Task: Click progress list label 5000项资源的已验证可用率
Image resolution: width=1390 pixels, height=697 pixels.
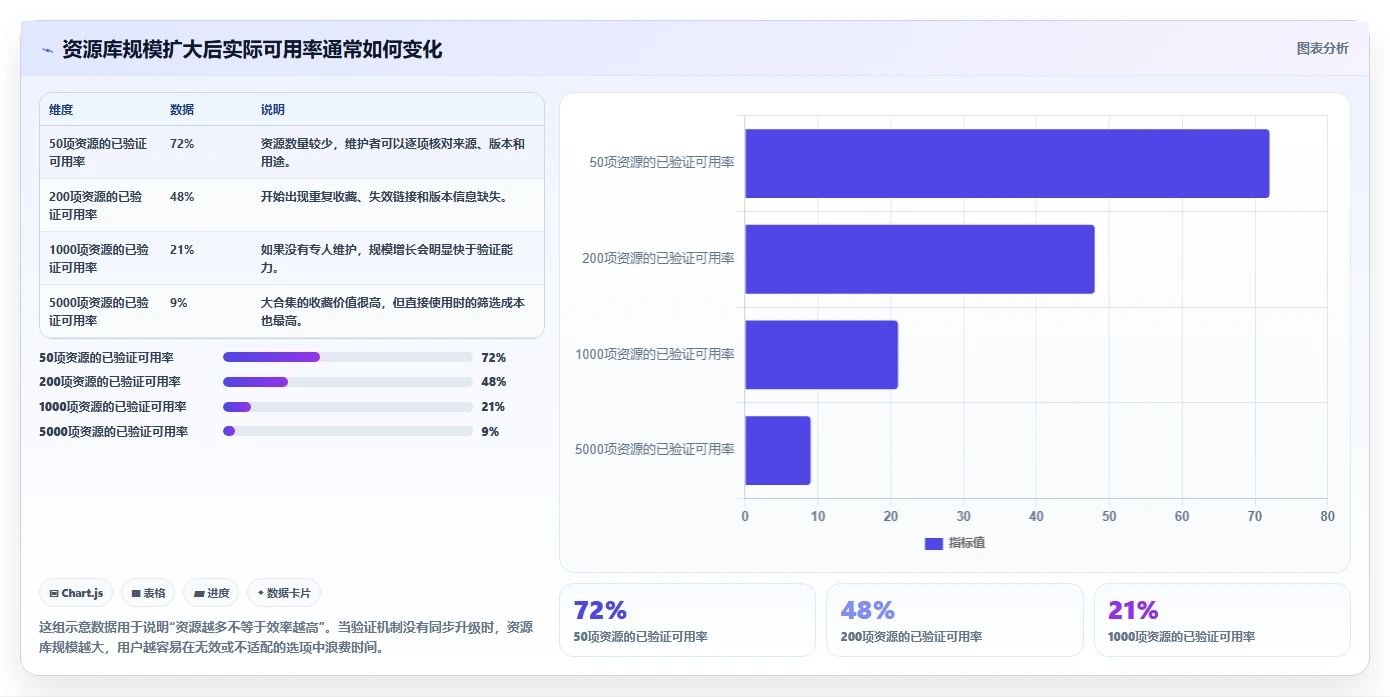Action: tap(113, 431)
